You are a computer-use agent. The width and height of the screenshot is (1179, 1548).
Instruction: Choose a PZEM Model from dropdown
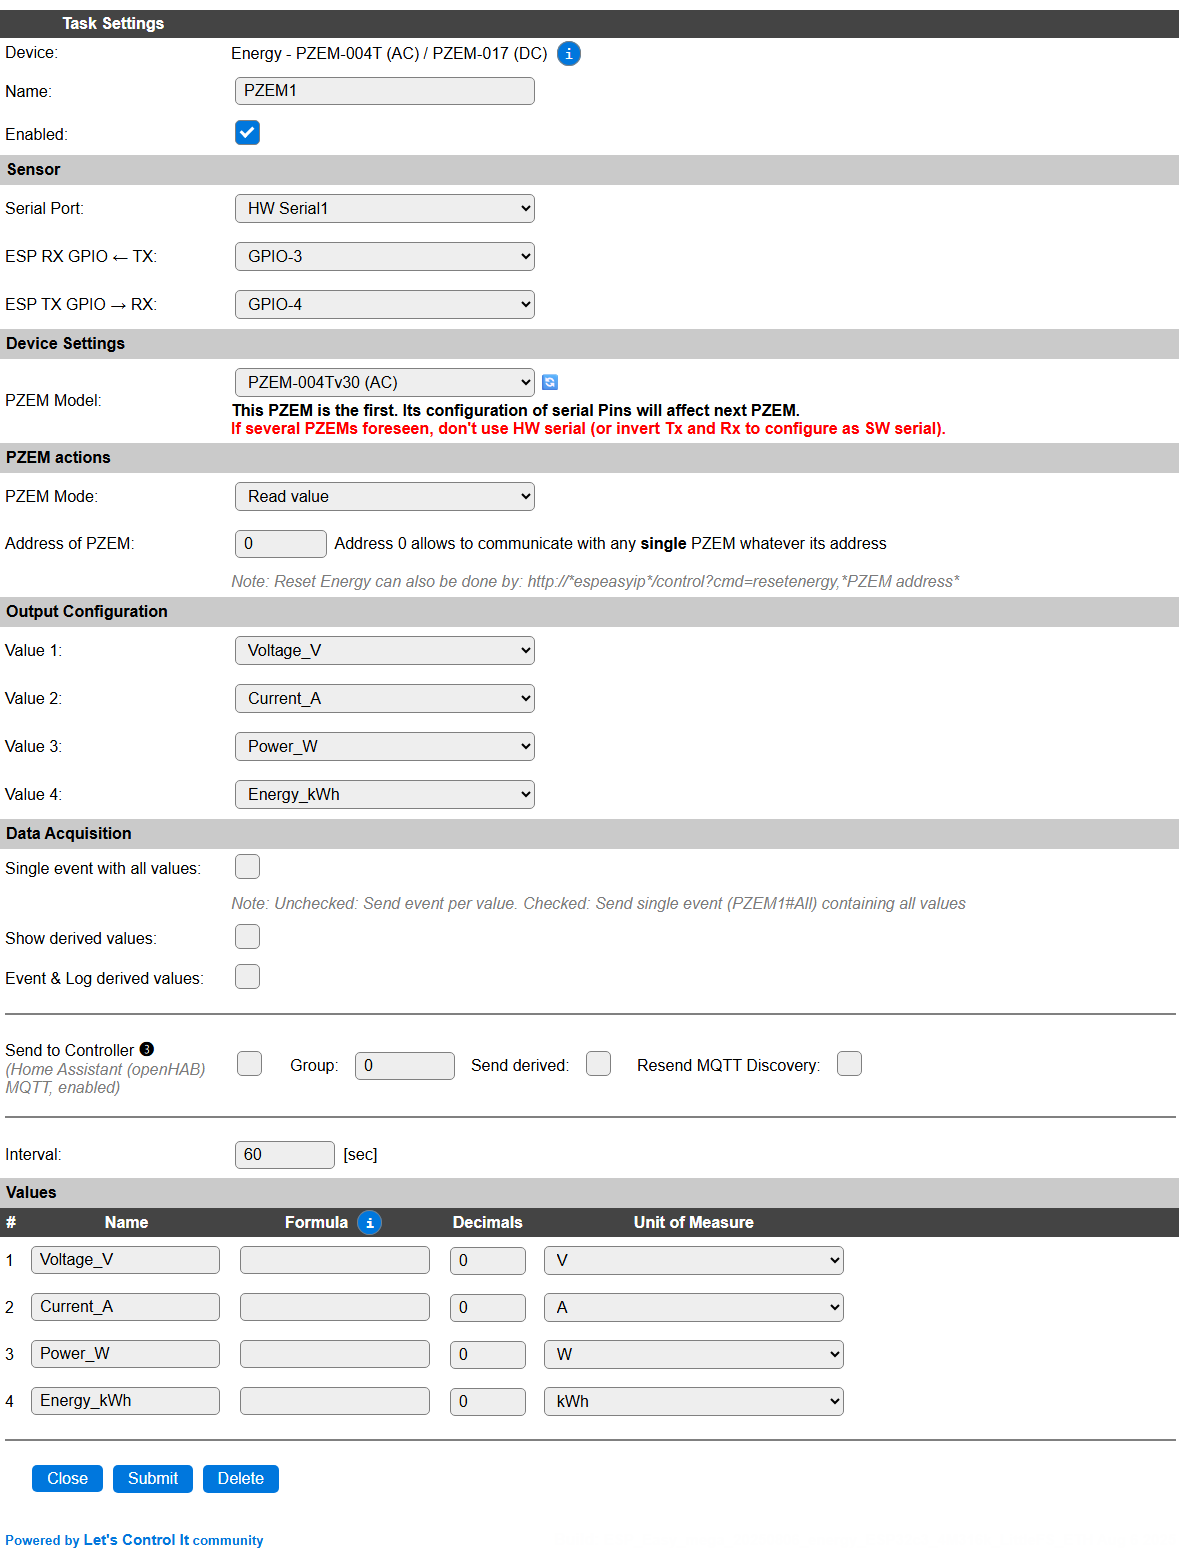point(385,382)
